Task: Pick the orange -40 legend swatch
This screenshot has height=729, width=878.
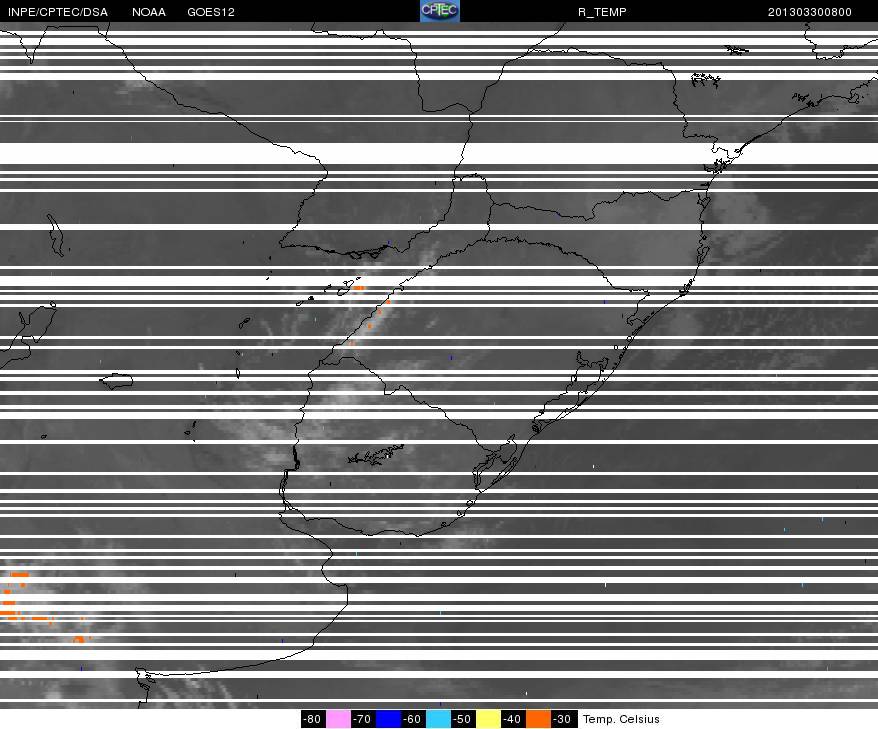Action: [x=538, y=719]
